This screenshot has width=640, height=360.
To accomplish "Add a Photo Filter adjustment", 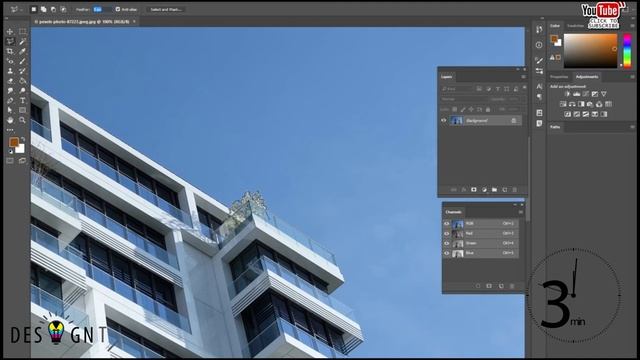I will point(590,104).
